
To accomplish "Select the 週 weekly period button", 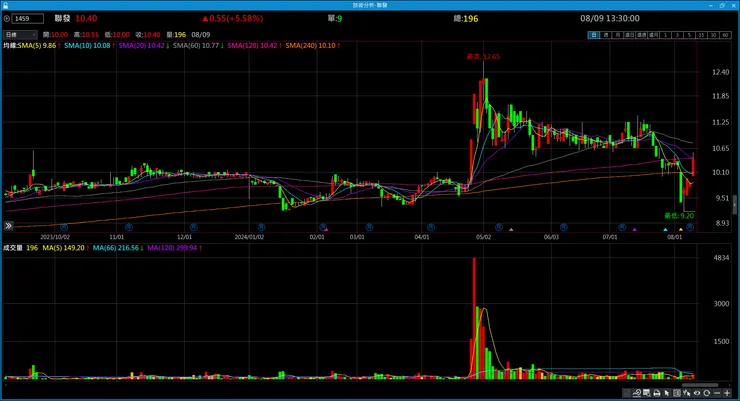I will pos(606,35).
